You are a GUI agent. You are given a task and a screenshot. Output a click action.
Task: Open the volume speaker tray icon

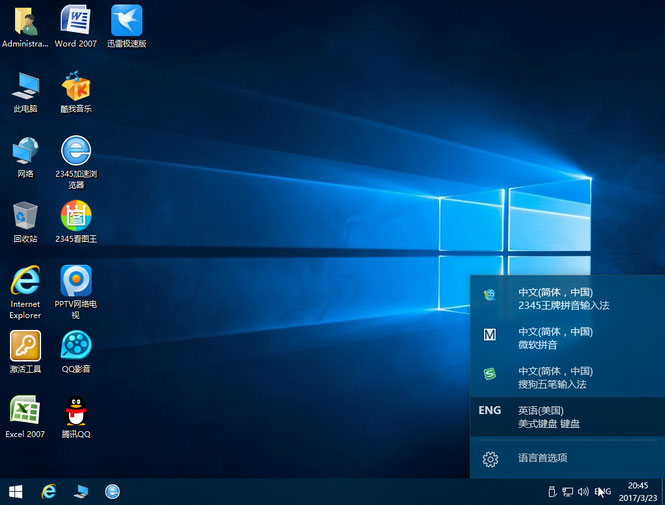pyautogui.click(x=583, y=492)
